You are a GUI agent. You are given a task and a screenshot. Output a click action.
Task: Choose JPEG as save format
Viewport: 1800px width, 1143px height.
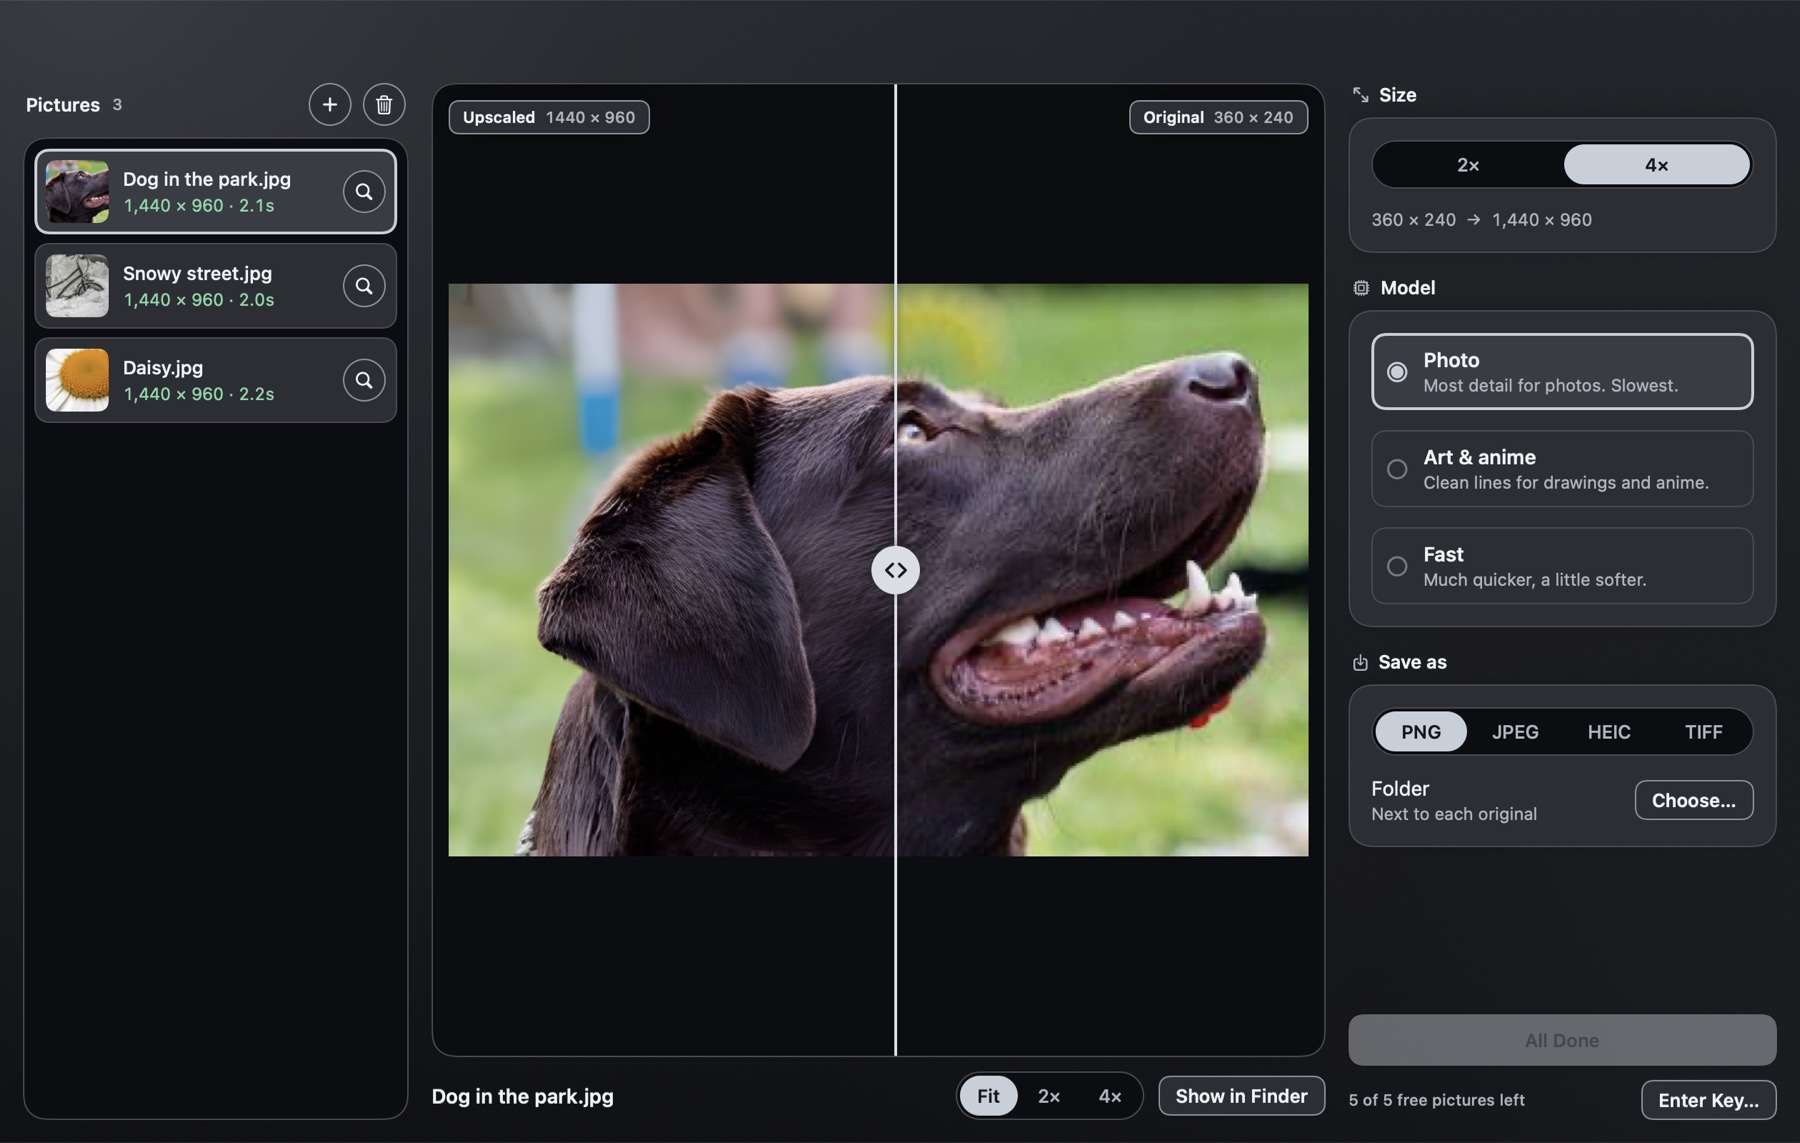click(1515, 732)
